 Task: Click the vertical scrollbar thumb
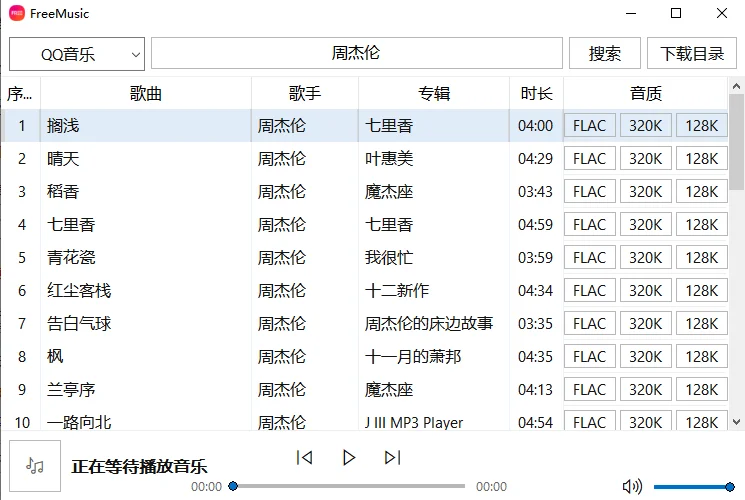pyautogui.click(x=736, y=142)
